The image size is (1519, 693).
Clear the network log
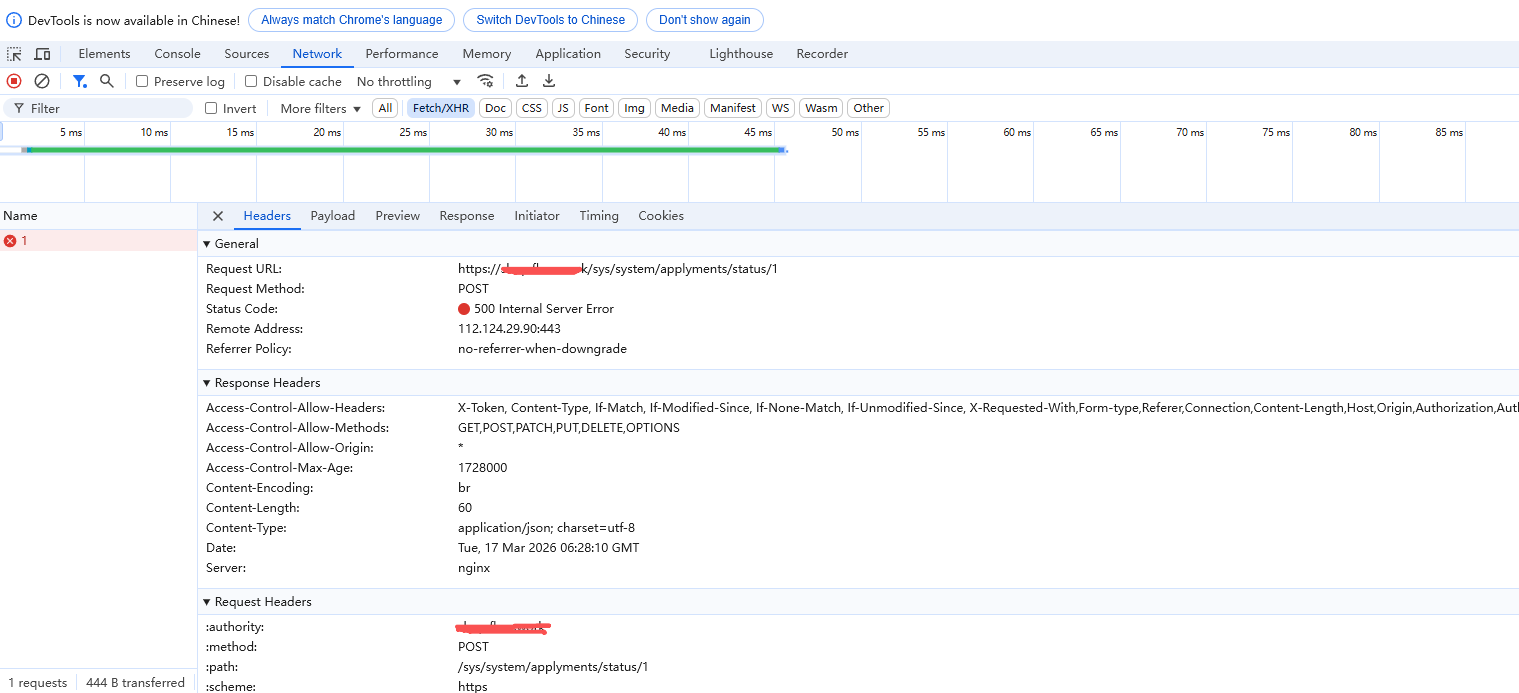(x=42, y=81)
